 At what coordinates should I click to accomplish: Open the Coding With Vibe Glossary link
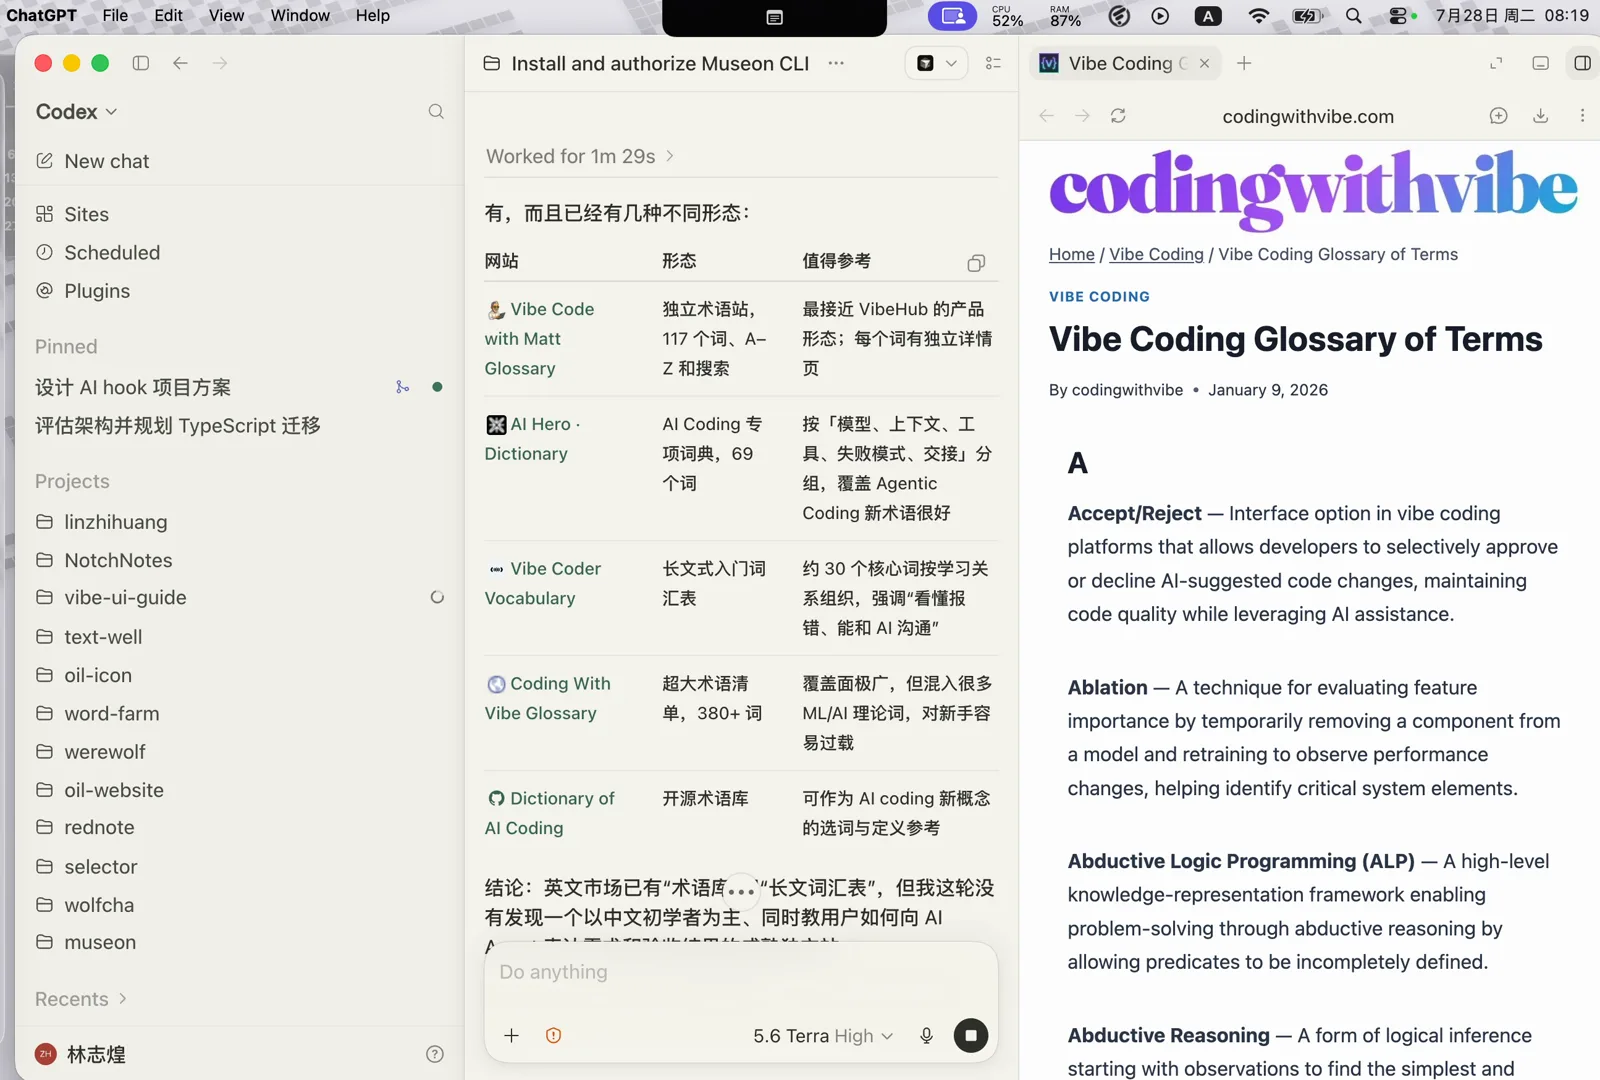click(548, 698)
